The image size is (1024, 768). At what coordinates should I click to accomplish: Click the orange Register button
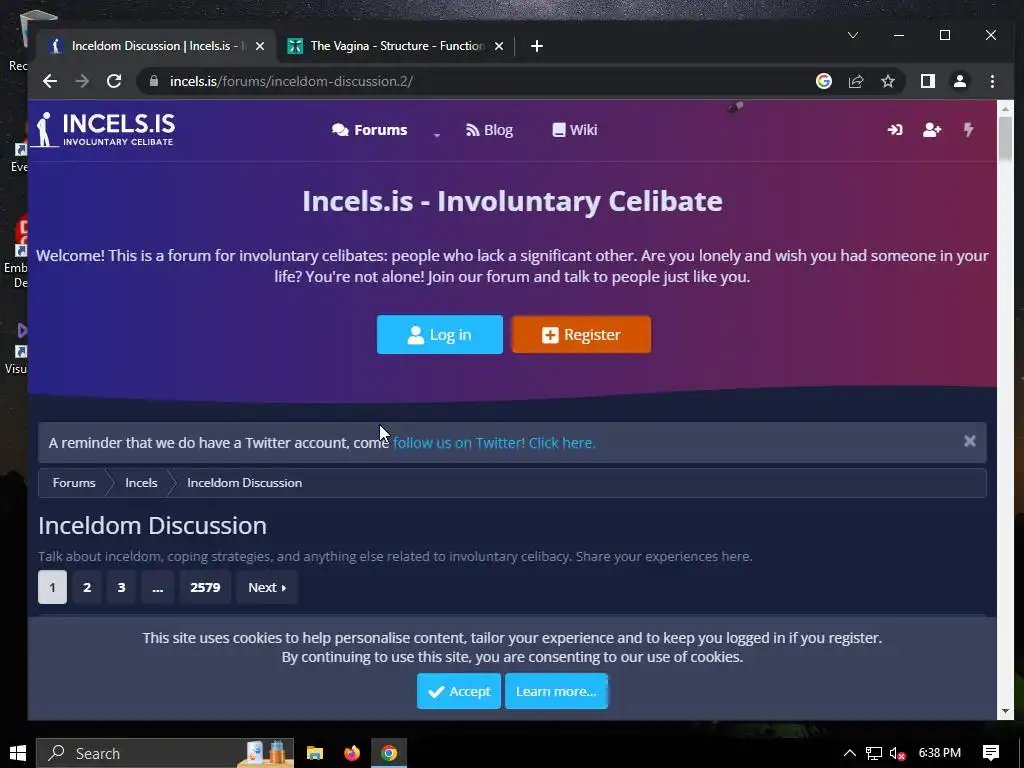(581, 334)
